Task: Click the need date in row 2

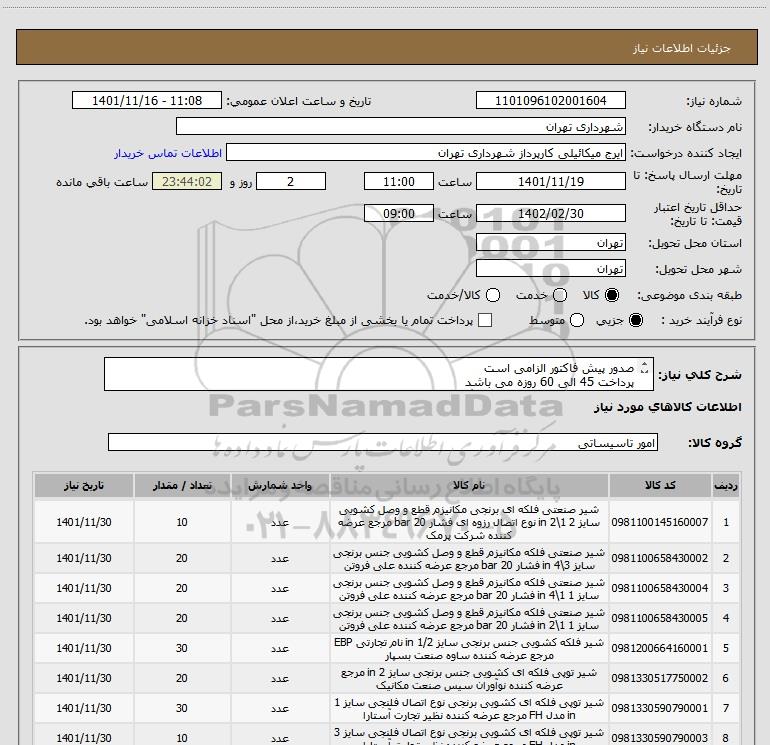Action: (84, 558)
